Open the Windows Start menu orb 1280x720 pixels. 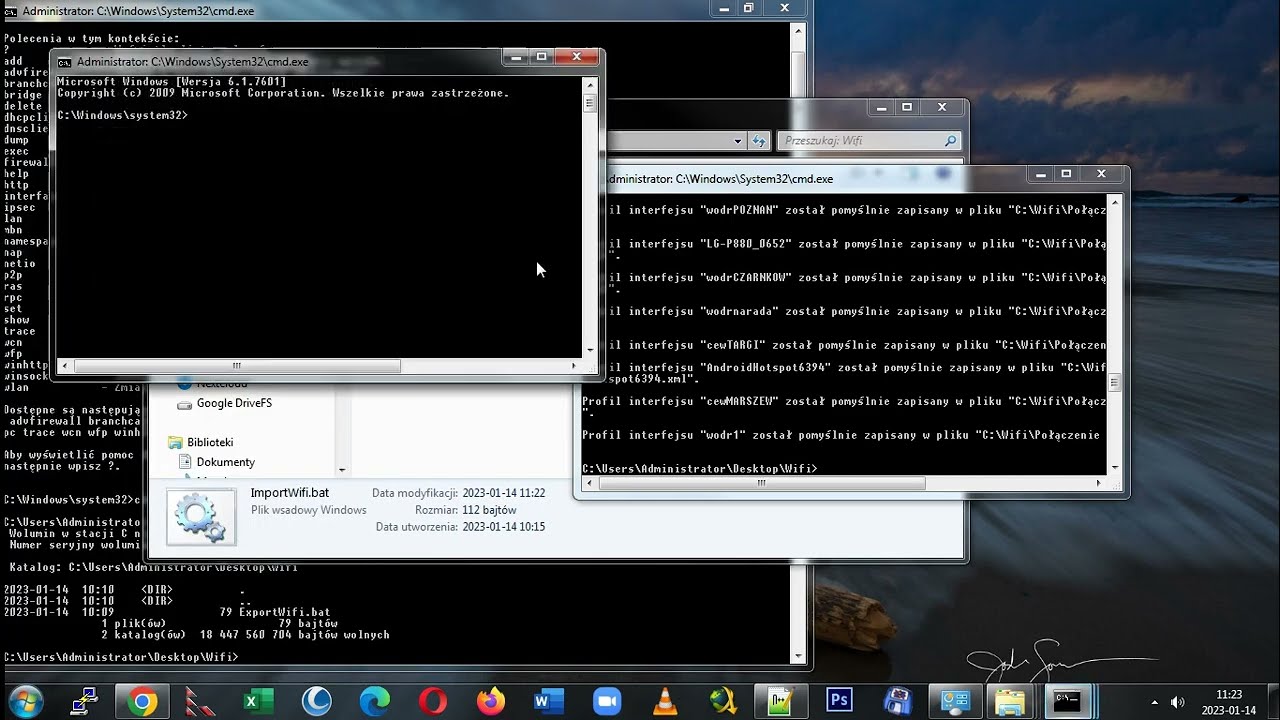(x=27, y=701)
